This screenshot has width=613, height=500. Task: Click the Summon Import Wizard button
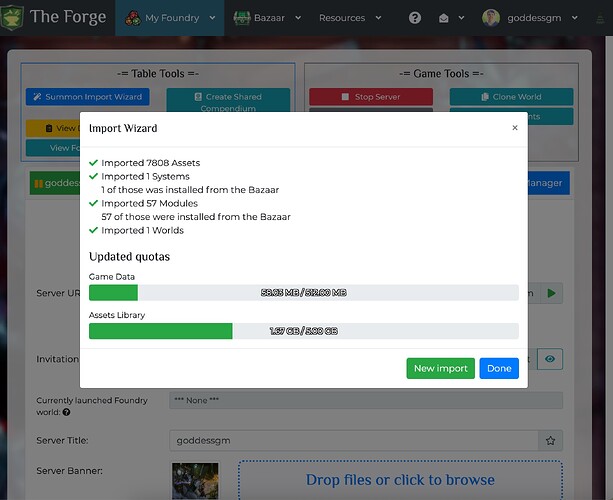tap(86, 97)
